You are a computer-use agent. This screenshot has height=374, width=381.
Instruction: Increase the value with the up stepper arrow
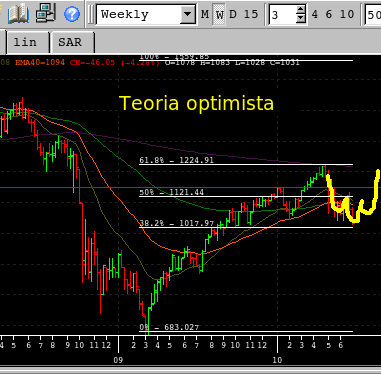coord(301,10)
